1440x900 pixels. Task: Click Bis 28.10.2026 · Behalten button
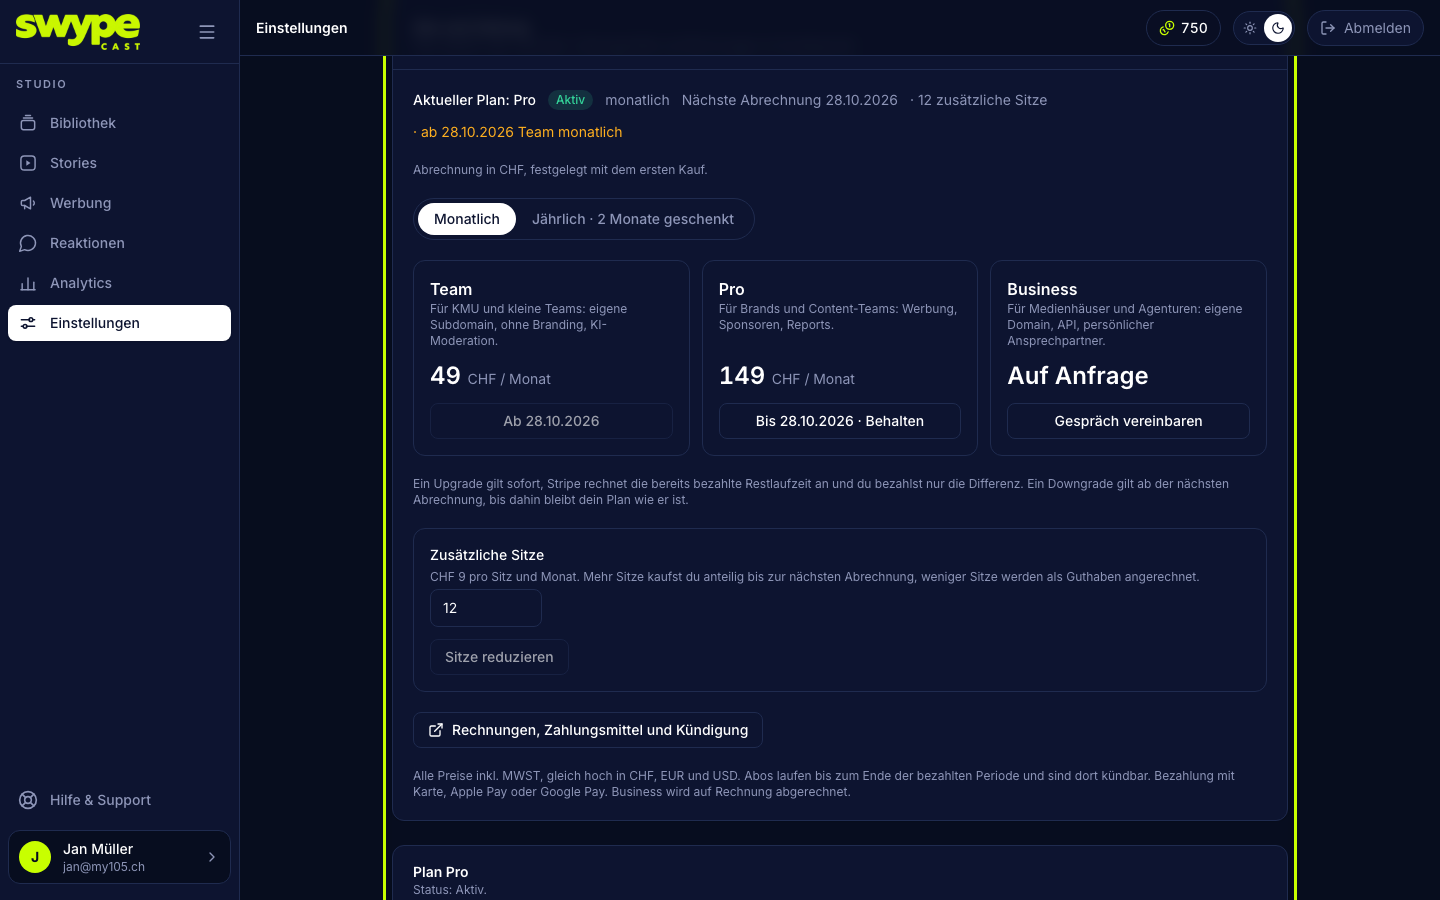click(840, 421)
